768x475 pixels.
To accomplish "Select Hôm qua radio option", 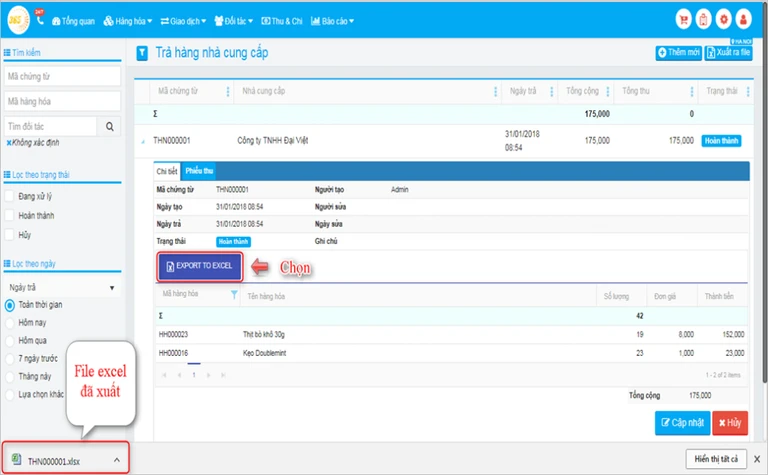I will pos(9,341).
